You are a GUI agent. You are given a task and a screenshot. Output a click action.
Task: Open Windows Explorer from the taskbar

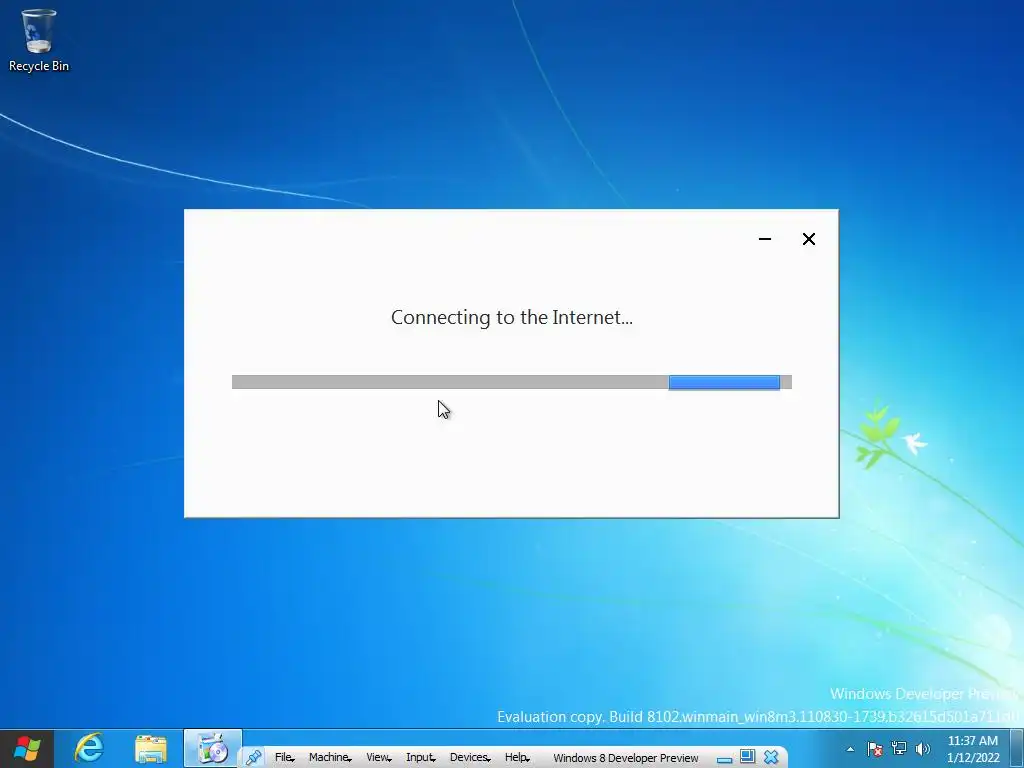point(151,748)
